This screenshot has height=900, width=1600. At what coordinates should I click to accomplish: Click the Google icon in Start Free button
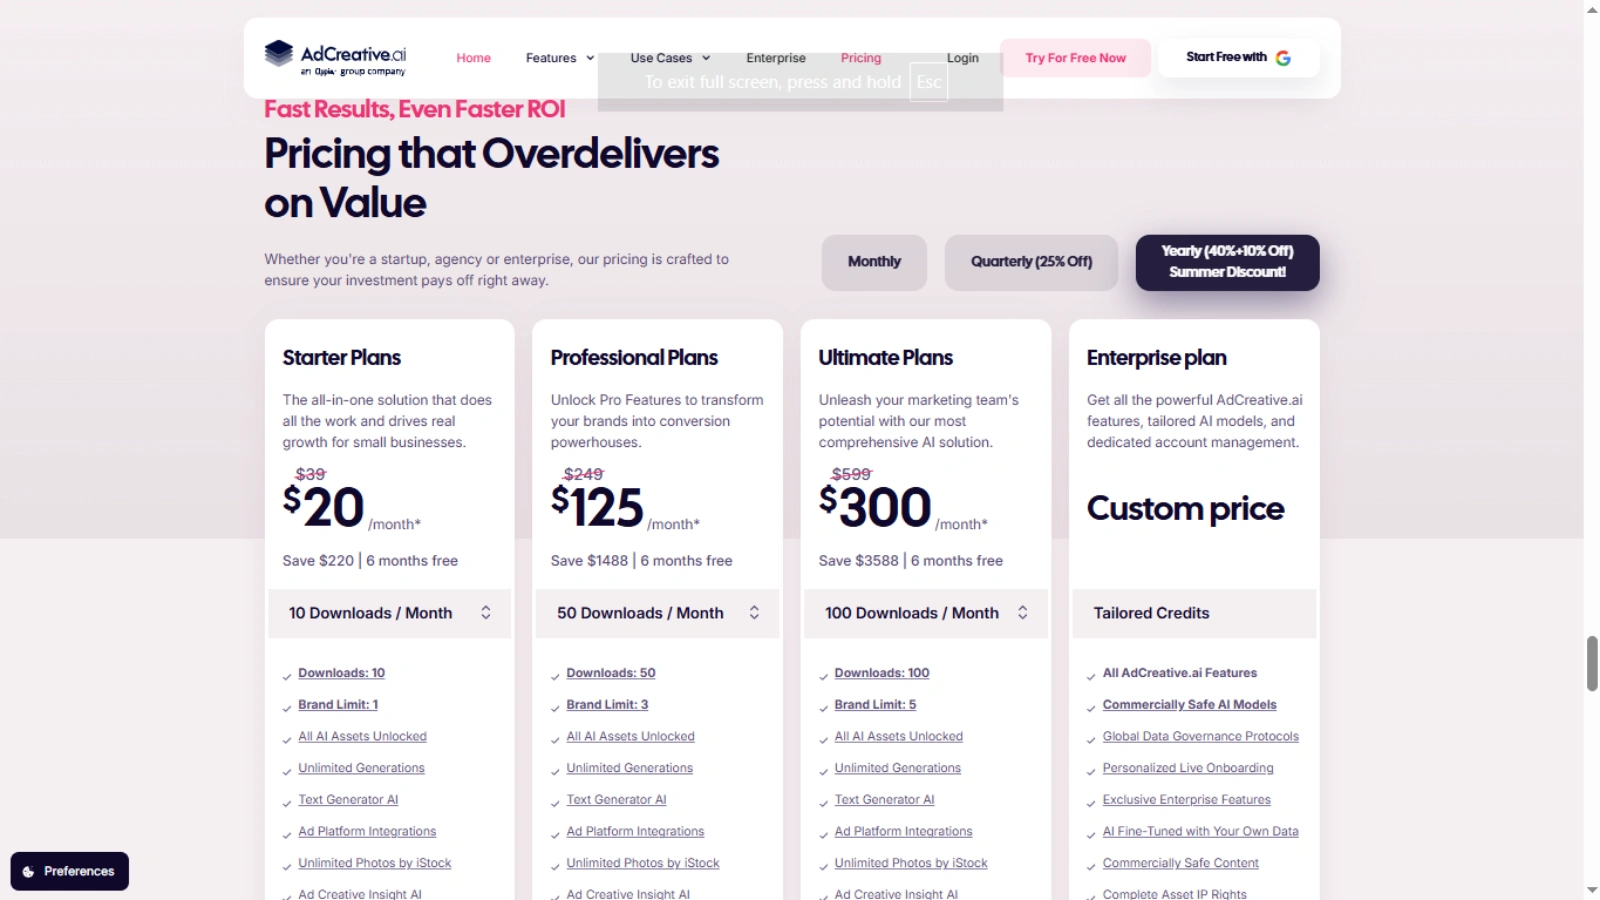pos(1283,58)
